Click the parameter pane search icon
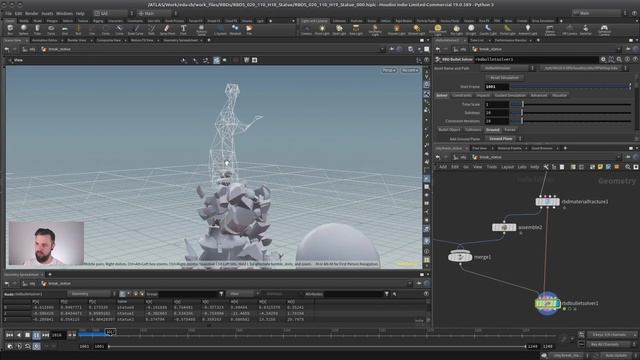640x360 pixels. (x=619, y=60)
